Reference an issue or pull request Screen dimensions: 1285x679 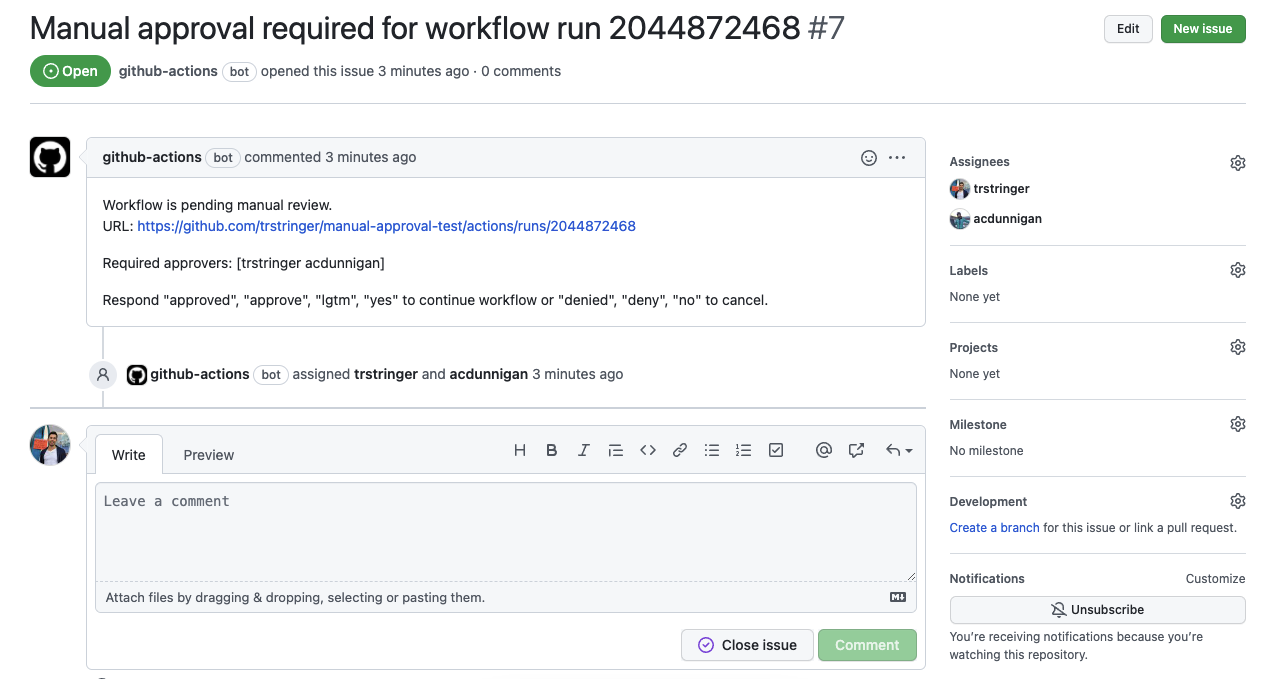(856, 451)
